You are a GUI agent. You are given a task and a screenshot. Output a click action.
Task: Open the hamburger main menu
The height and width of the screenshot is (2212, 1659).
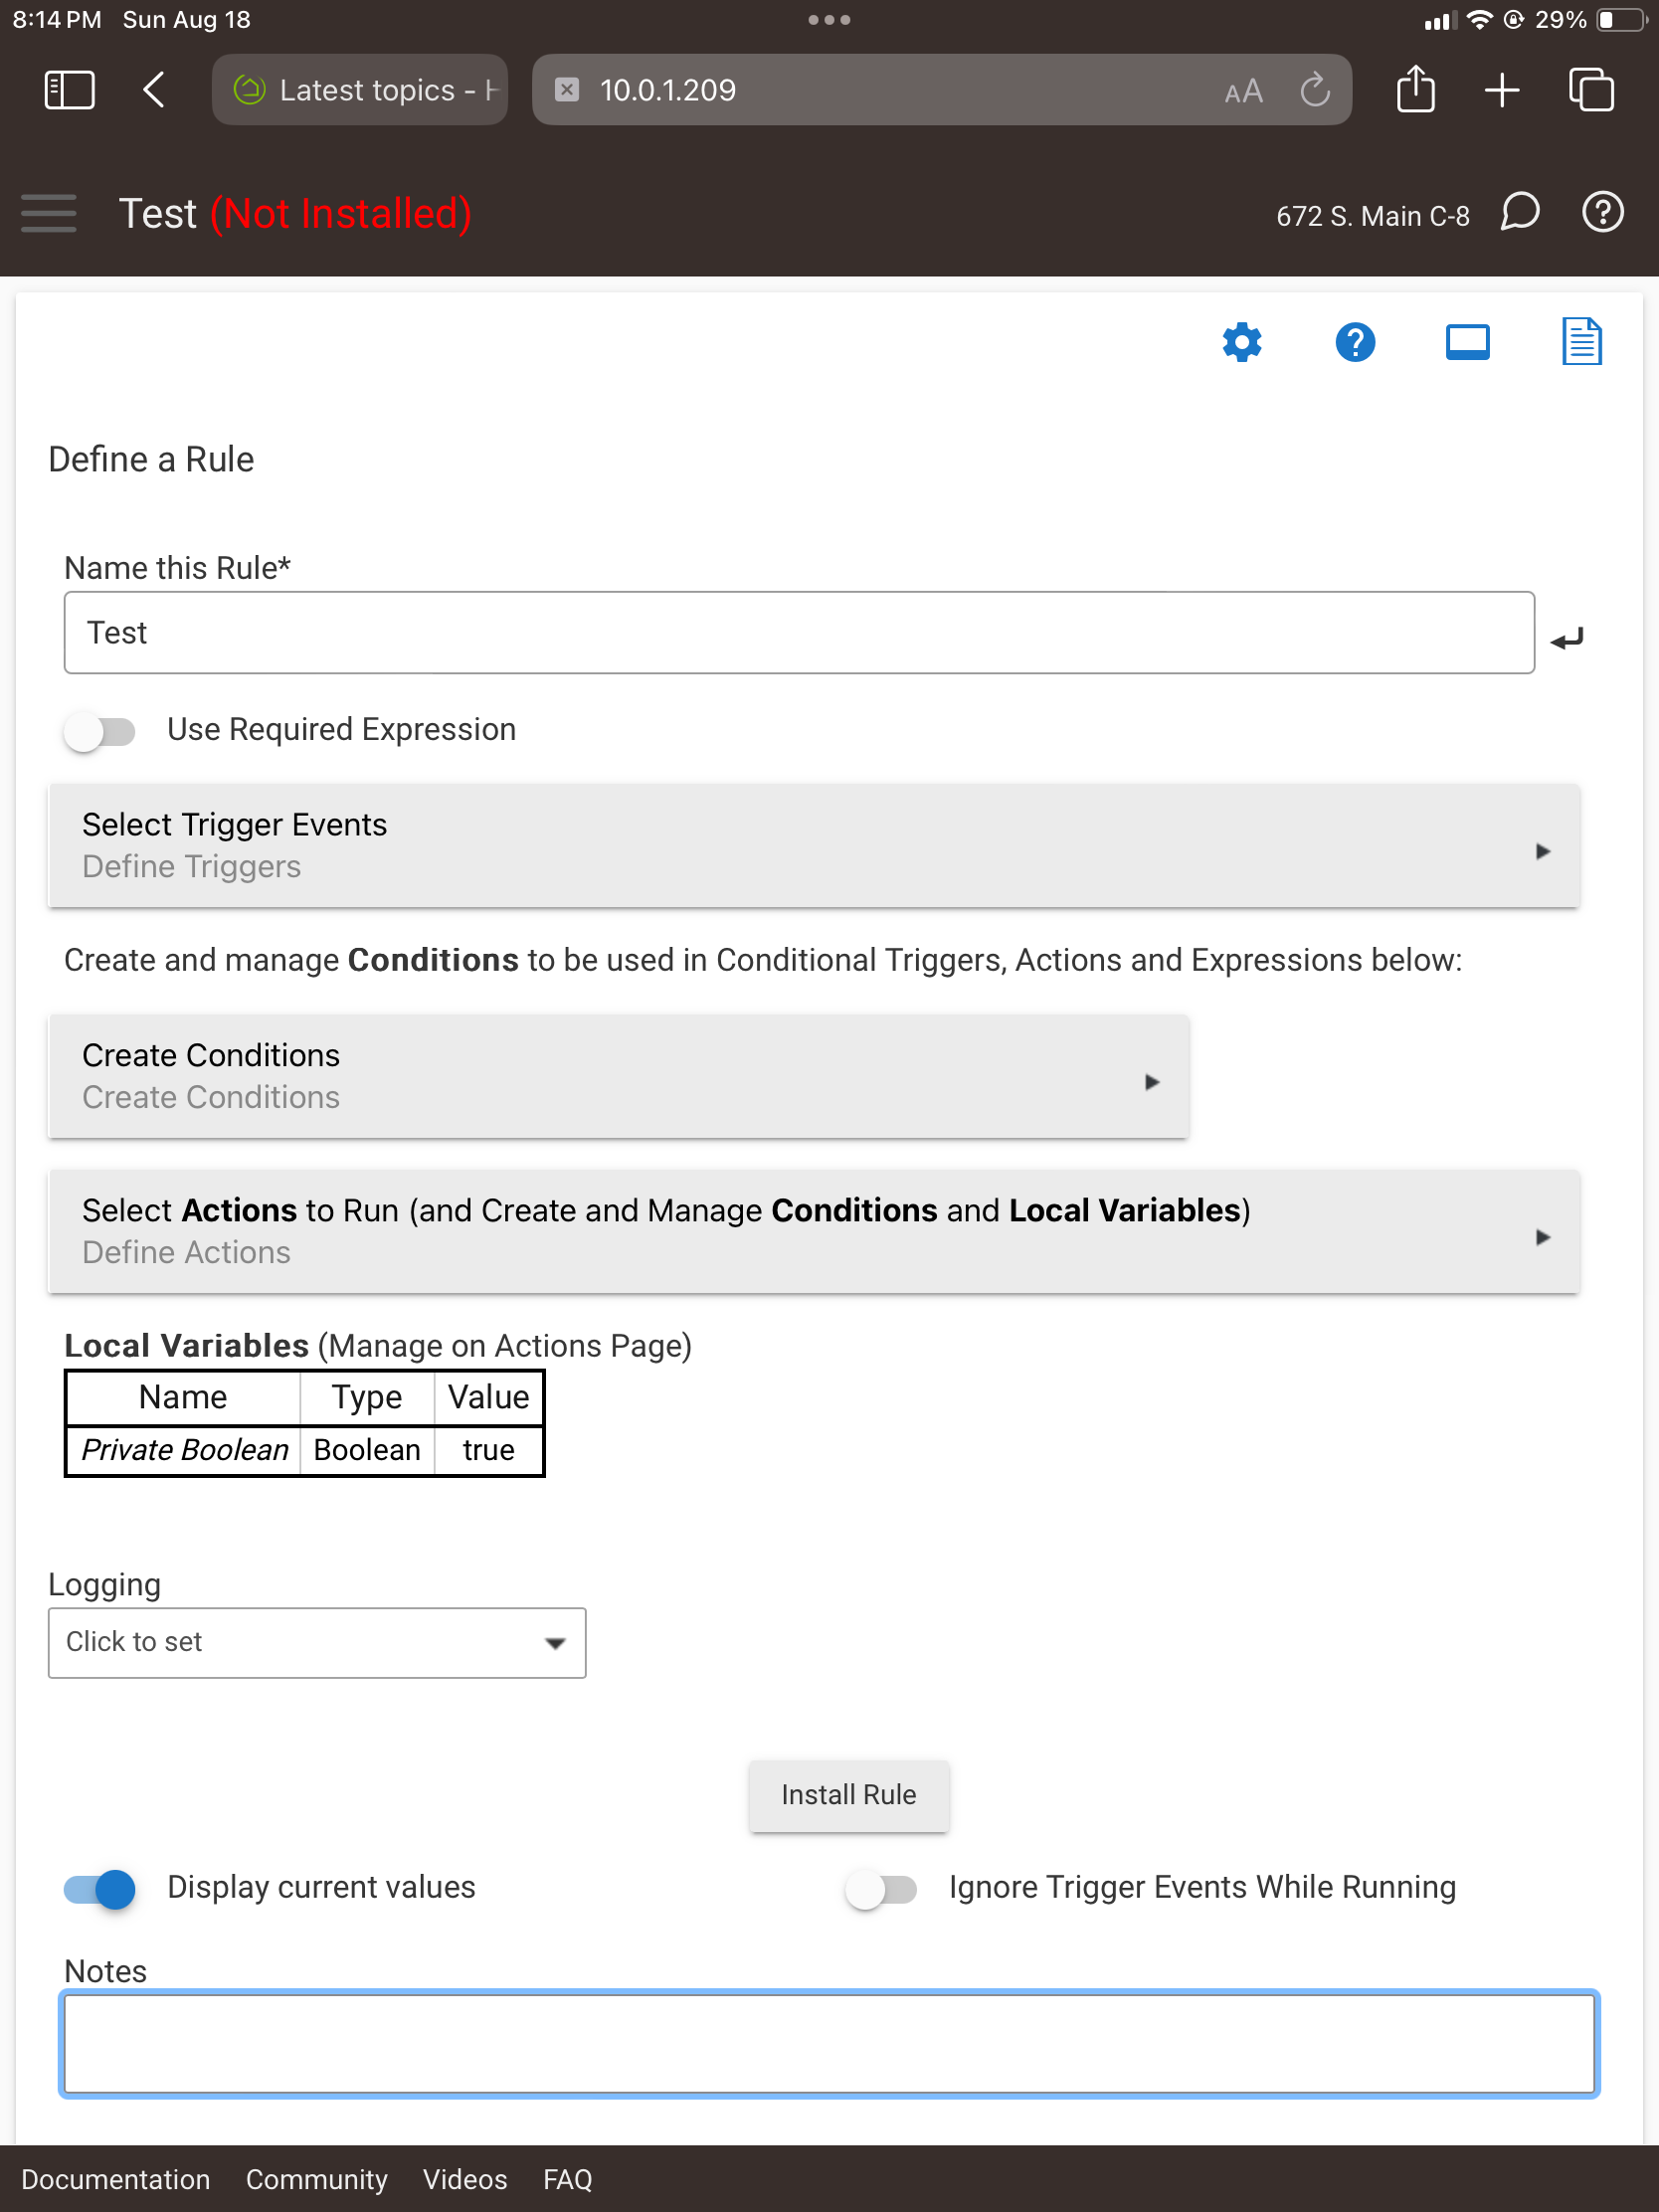pos(48,214)
